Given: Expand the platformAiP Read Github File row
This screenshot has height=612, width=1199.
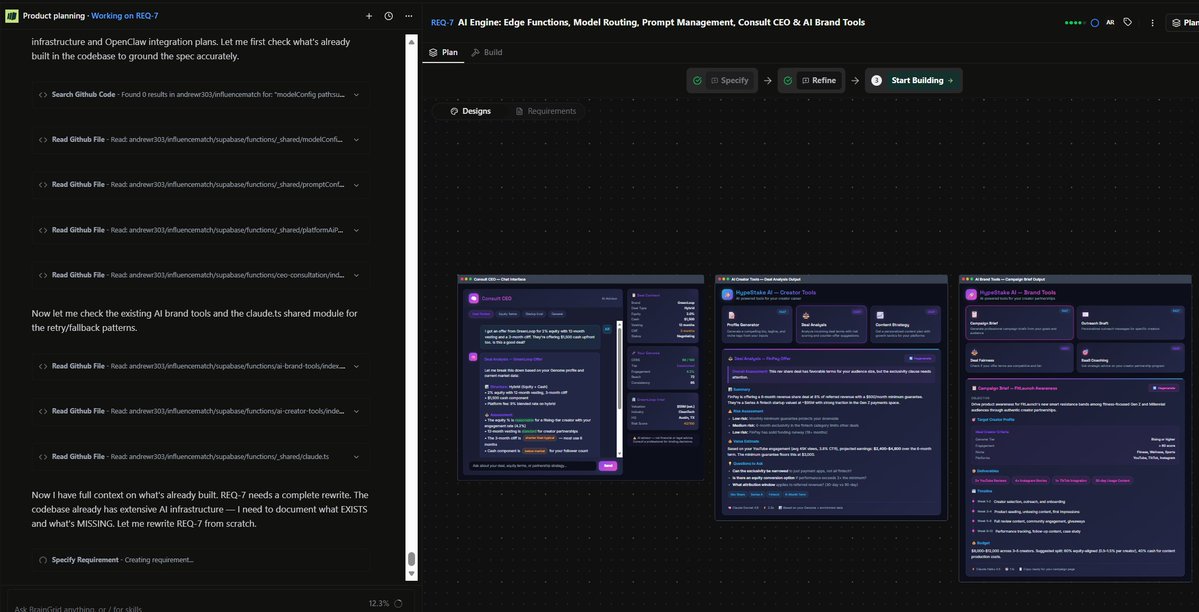Looking at the screenshot, I should point(356,230).
